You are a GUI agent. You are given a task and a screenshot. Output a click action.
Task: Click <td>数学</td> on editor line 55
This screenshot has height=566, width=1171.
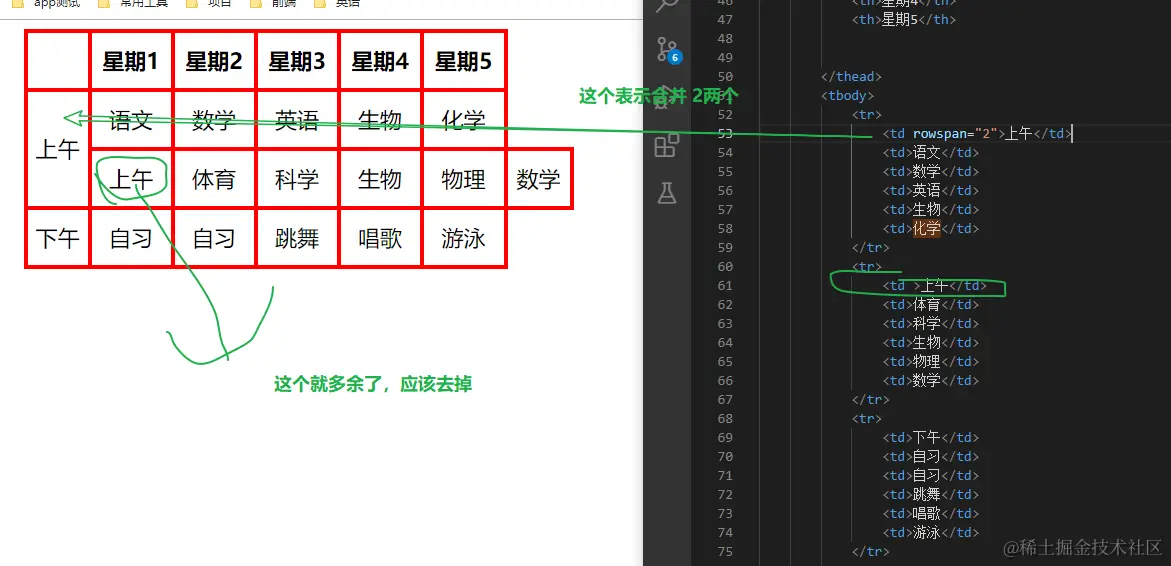point(931,172)
